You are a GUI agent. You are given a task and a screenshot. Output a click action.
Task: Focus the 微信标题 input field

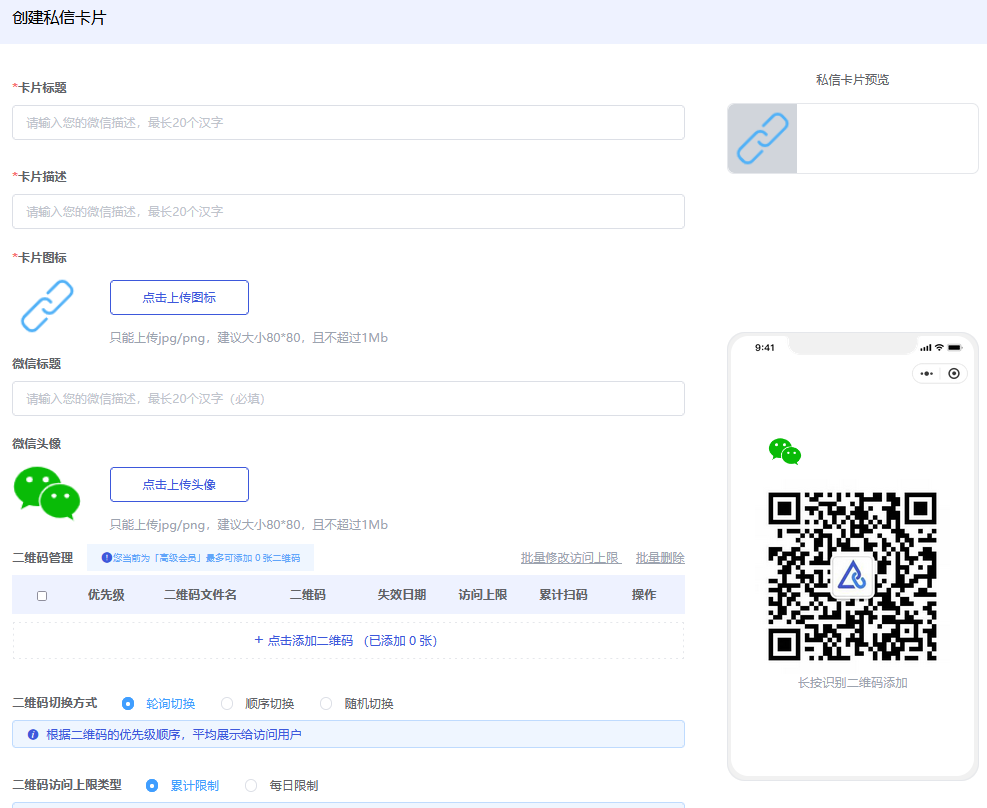[x=348, y=398]
